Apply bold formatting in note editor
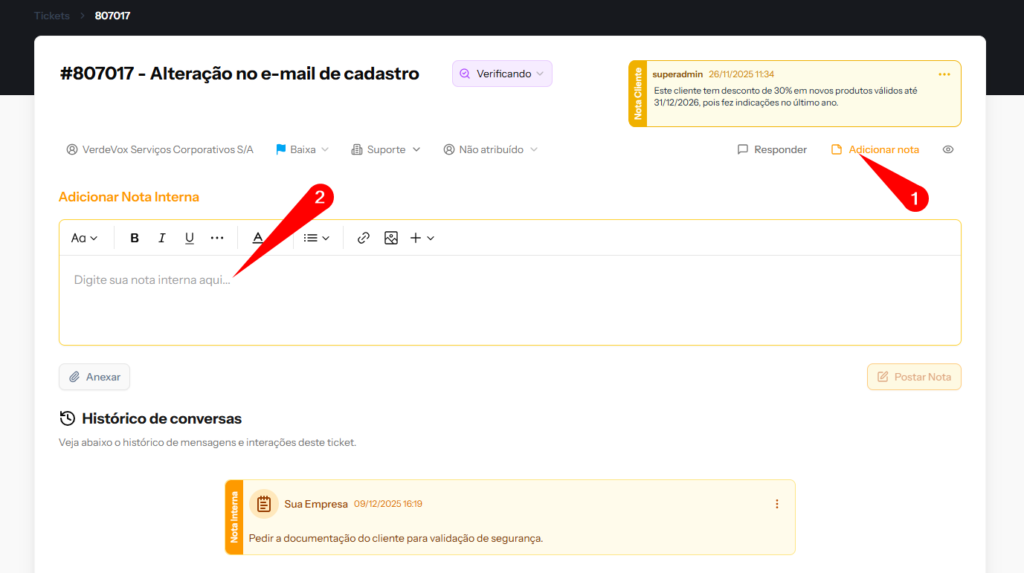 coord(135,238)
